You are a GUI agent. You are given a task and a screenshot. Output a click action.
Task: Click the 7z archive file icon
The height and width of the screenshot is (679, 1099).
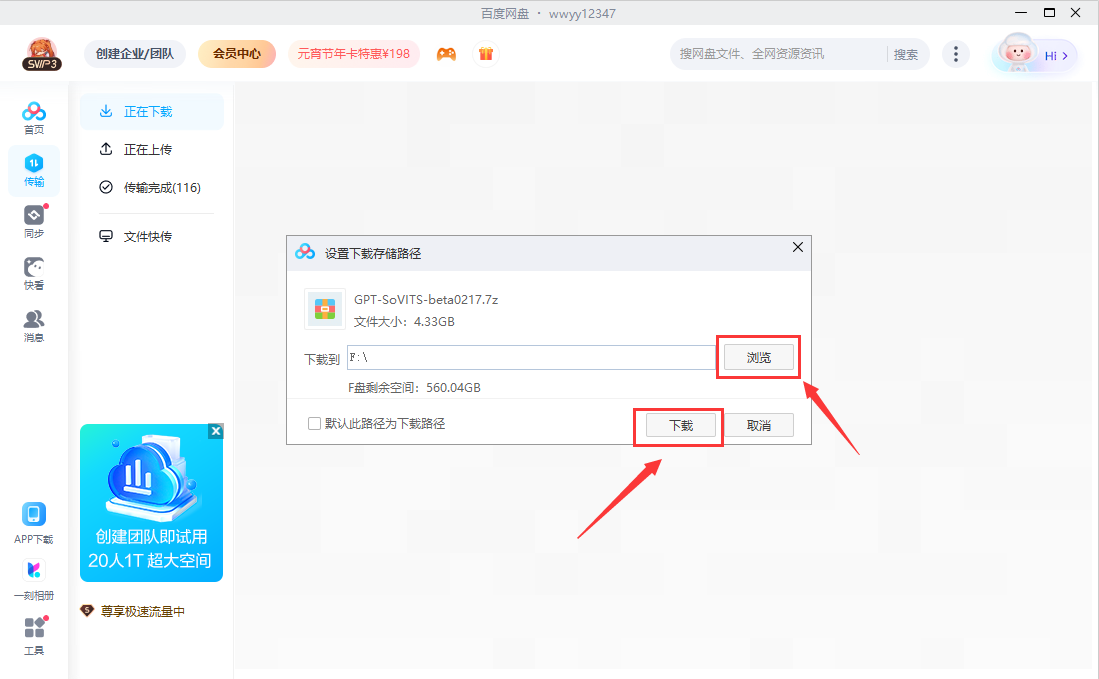click(x=325, y=309)
